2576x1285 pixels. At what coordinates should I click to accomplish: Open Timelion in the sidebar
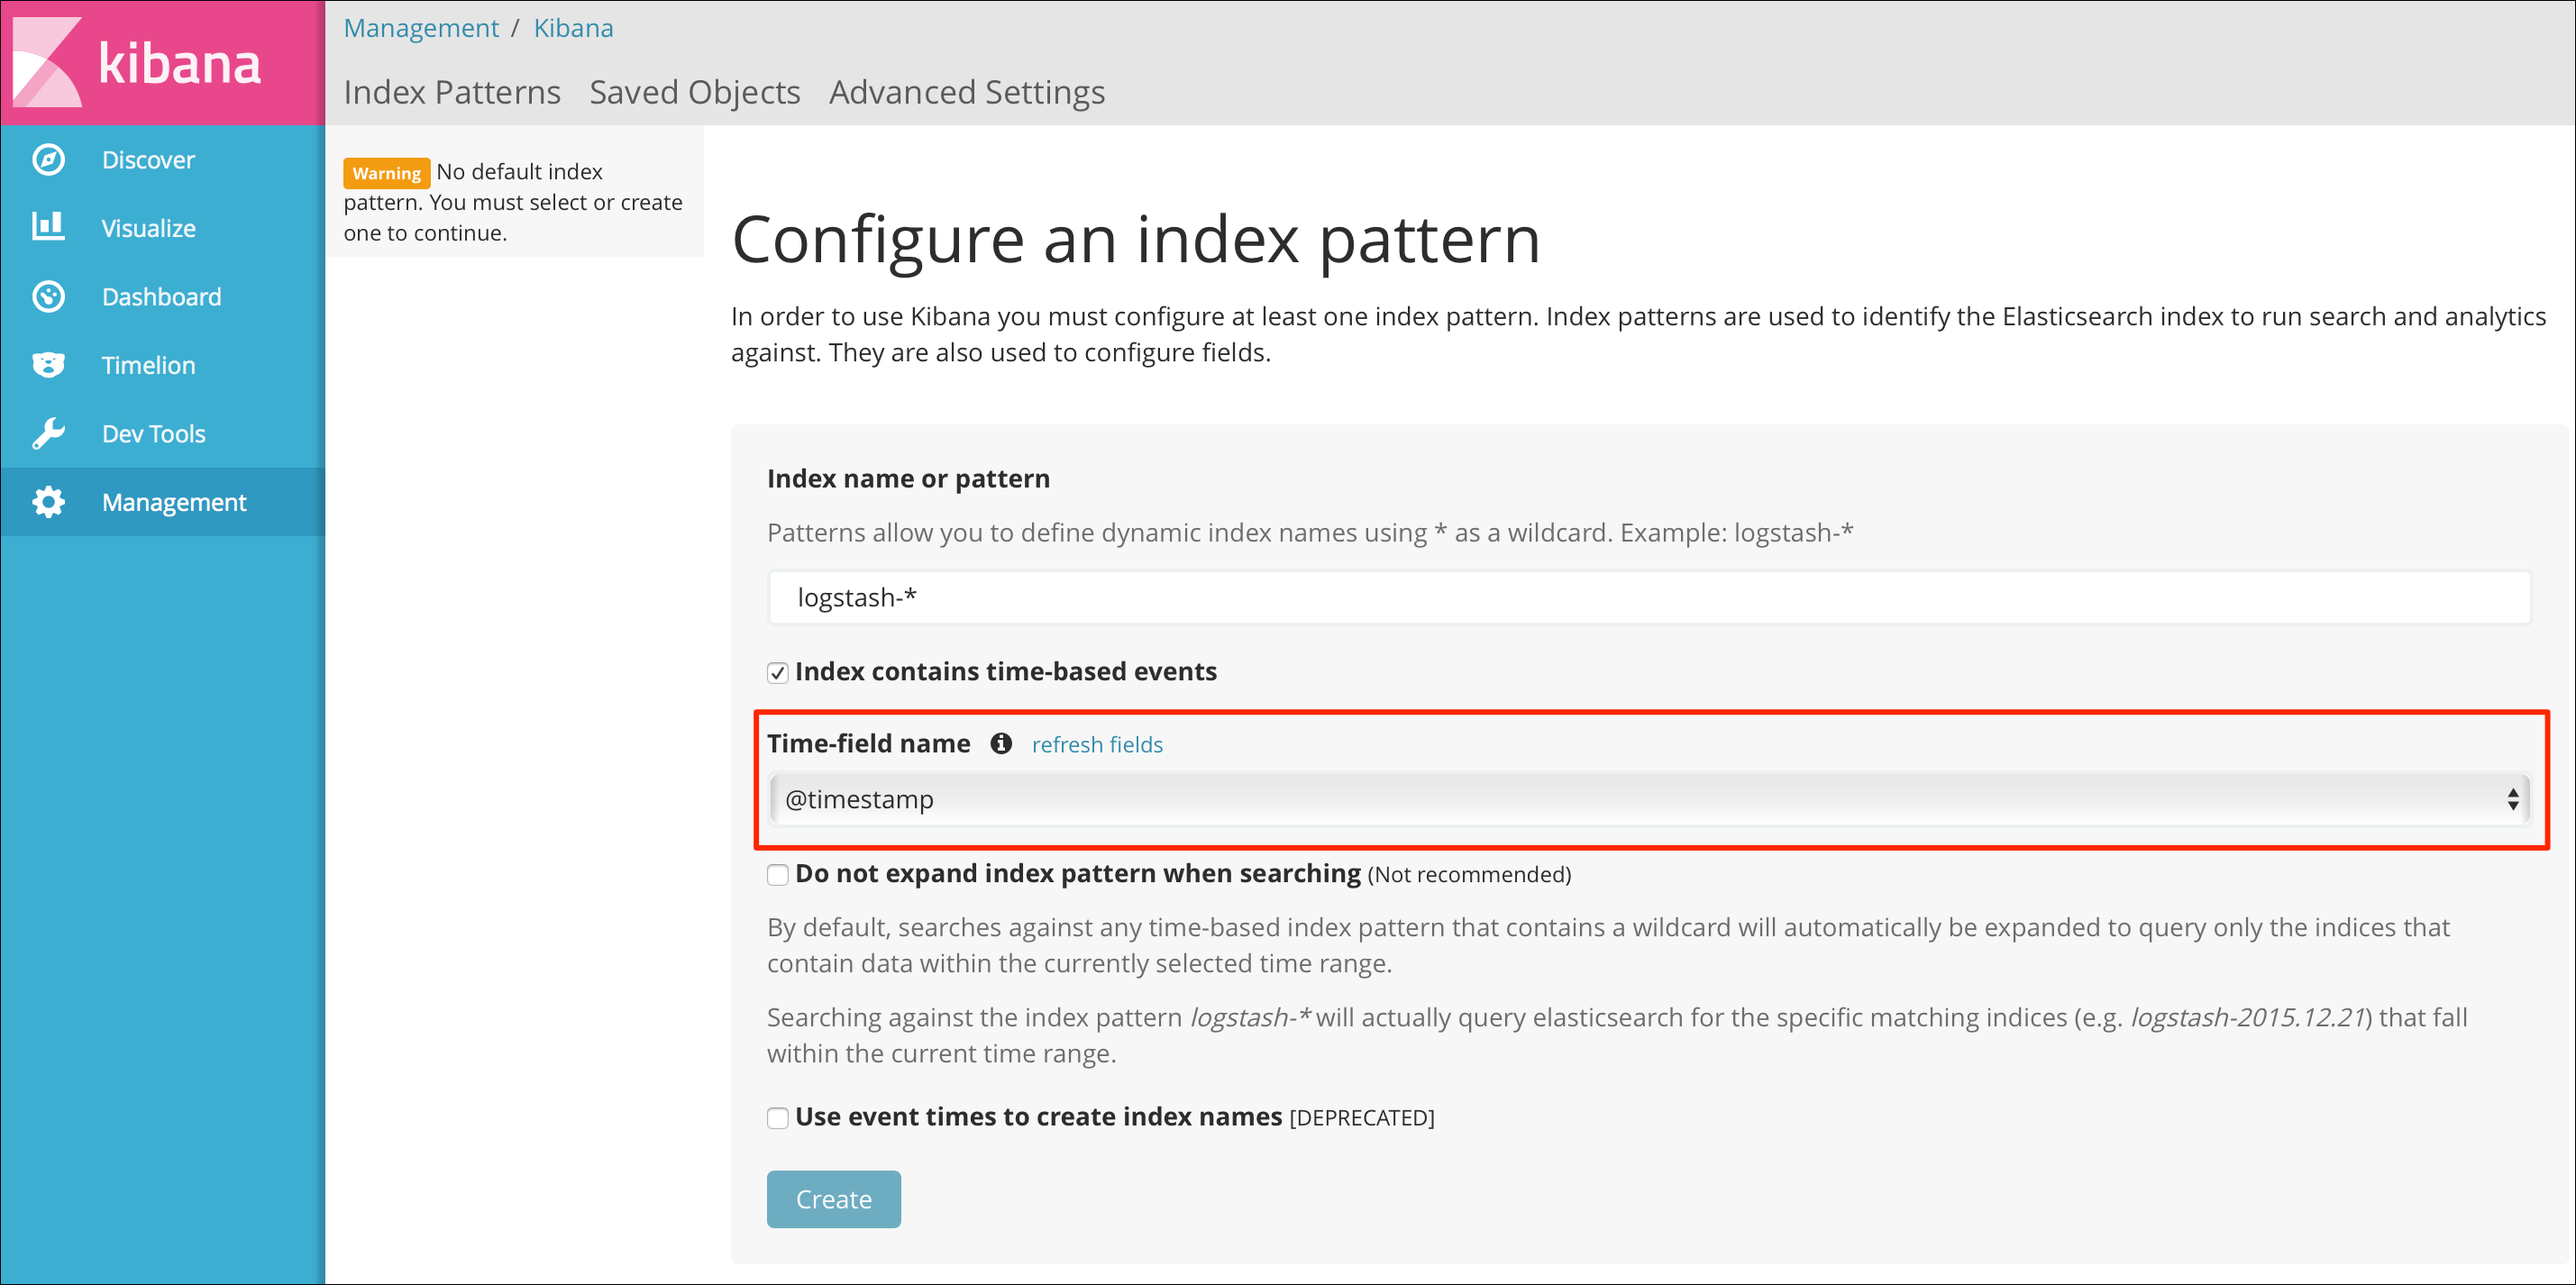(163, 365)
